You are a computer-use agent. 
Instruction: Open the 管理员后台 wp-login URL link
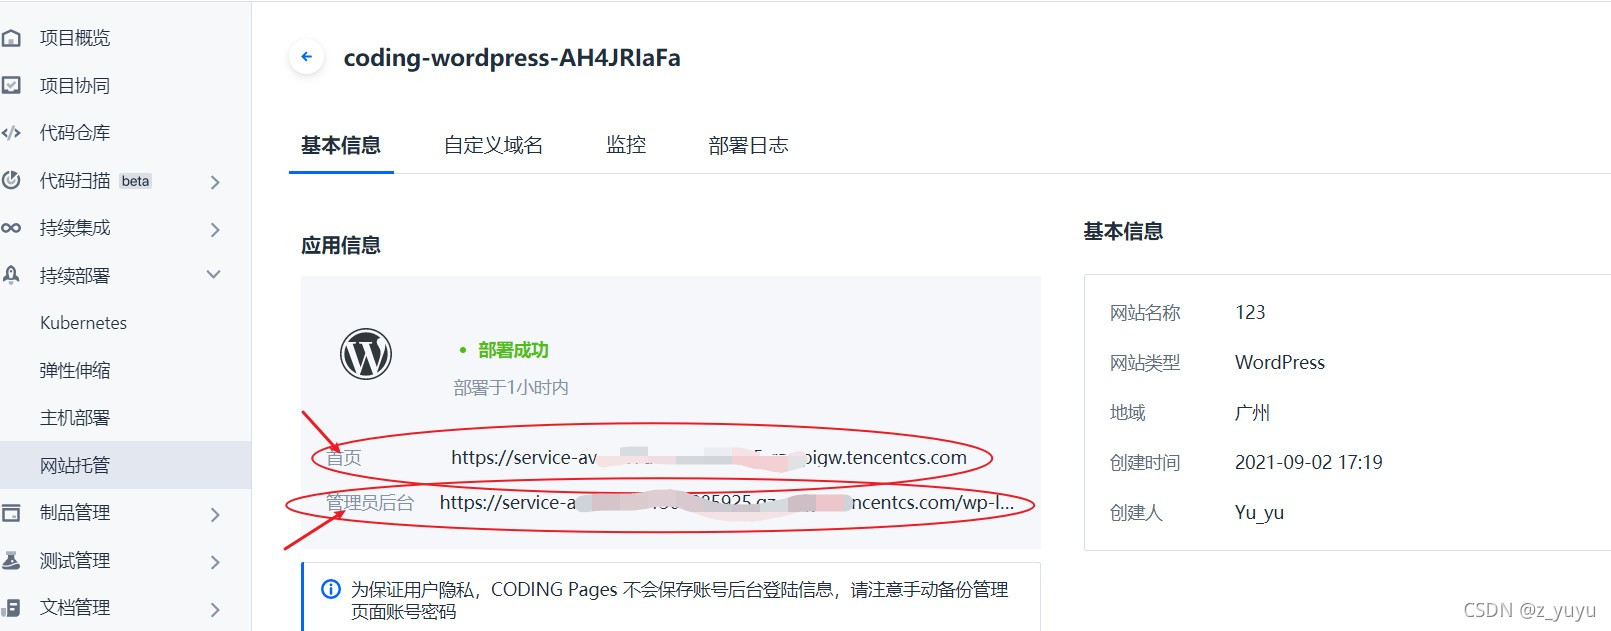click(727, 502)
